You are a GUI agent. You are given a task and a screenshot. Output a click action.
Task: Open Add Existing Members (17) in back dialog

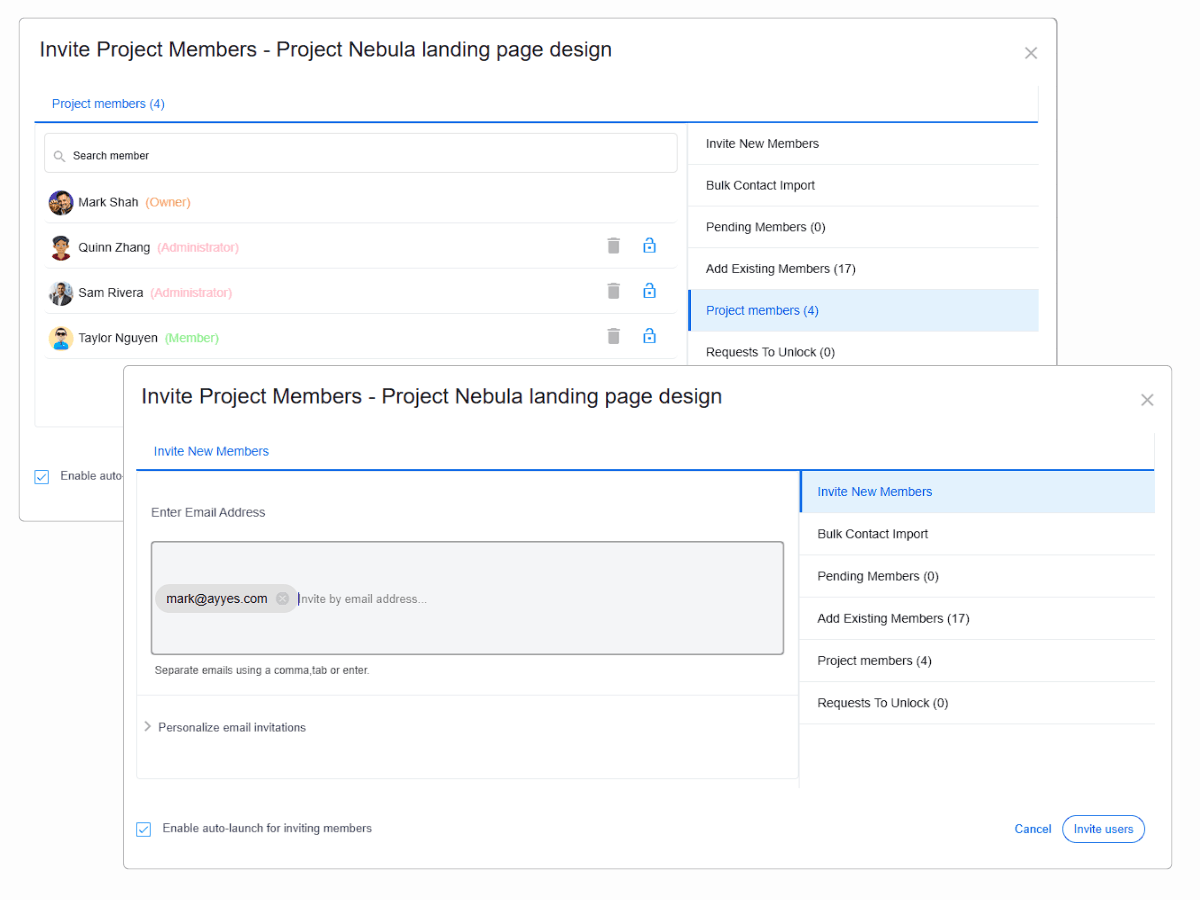pyautogui.click(x=863, y=269)
